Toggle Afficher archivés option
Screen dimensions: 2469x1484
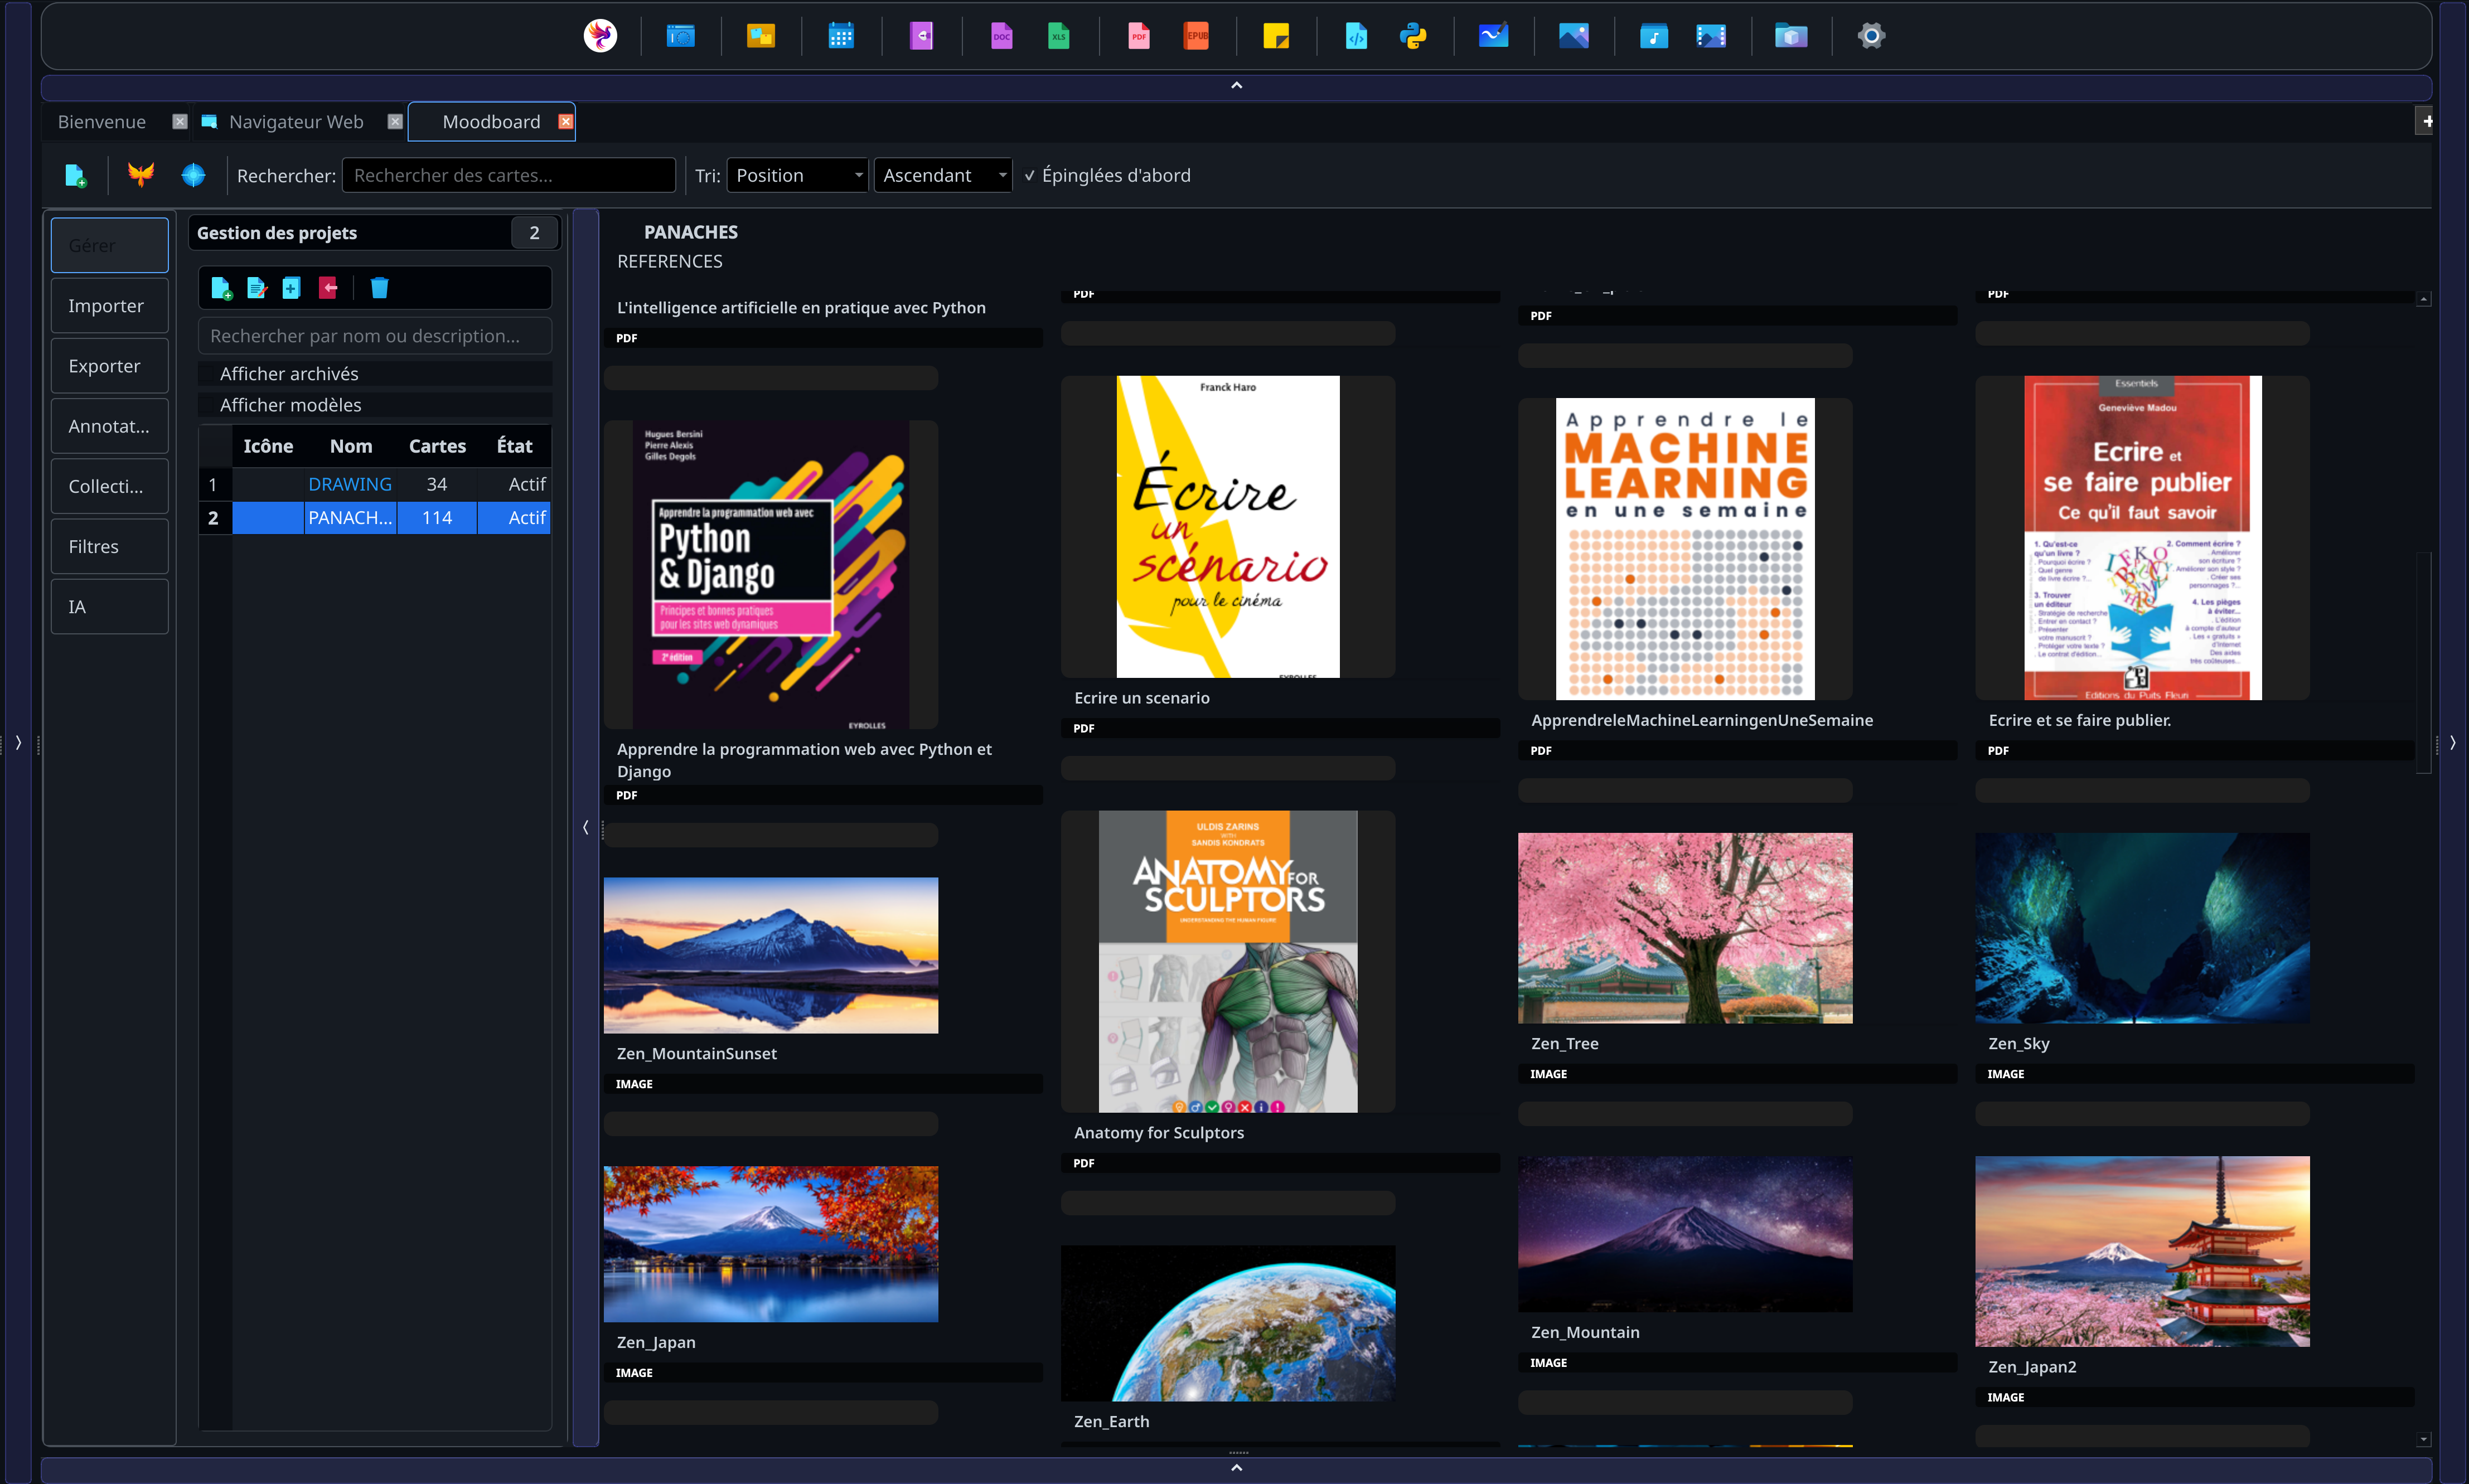point(375,373)
